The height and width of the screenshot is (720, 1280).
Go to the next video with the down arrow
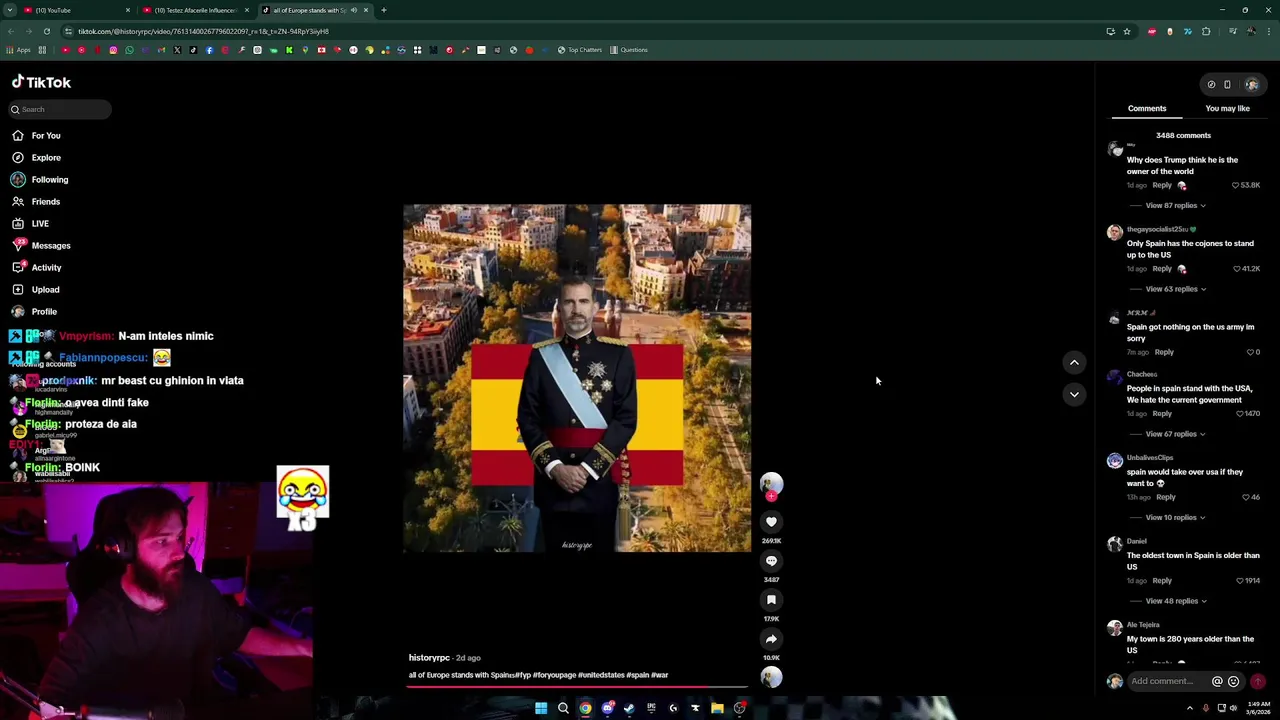pyautogui.click(x=1074, y=394)
